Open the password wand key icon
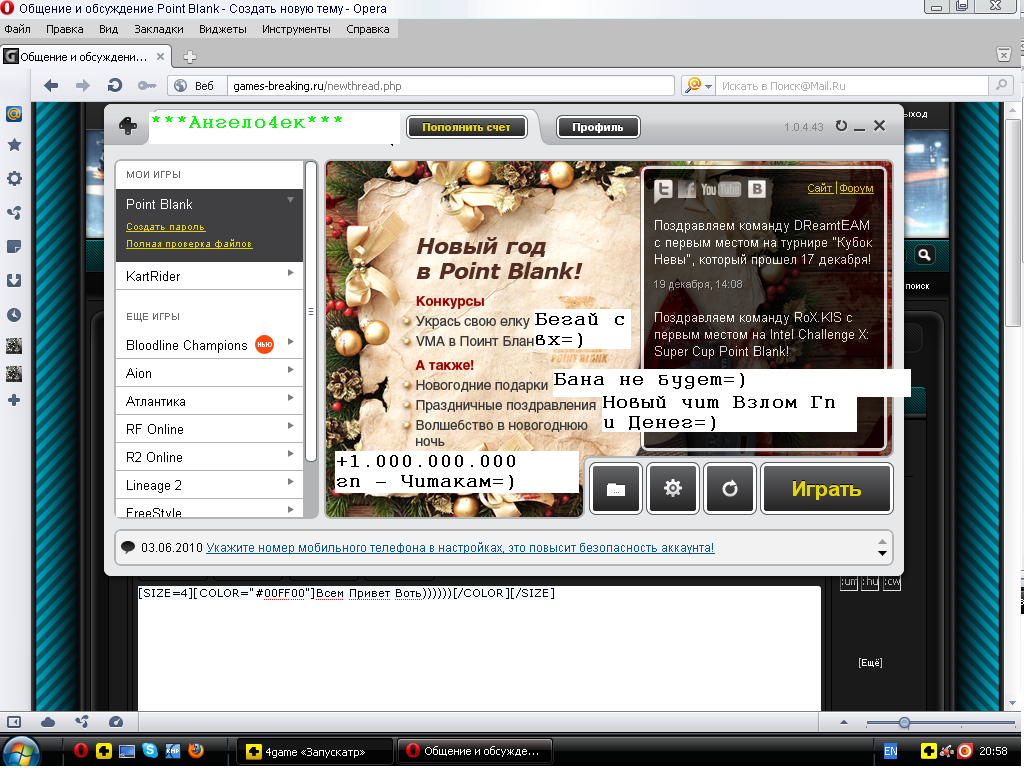Image resolution: width=1024 pixels, height=768 pixels. (x=147, y=86)
